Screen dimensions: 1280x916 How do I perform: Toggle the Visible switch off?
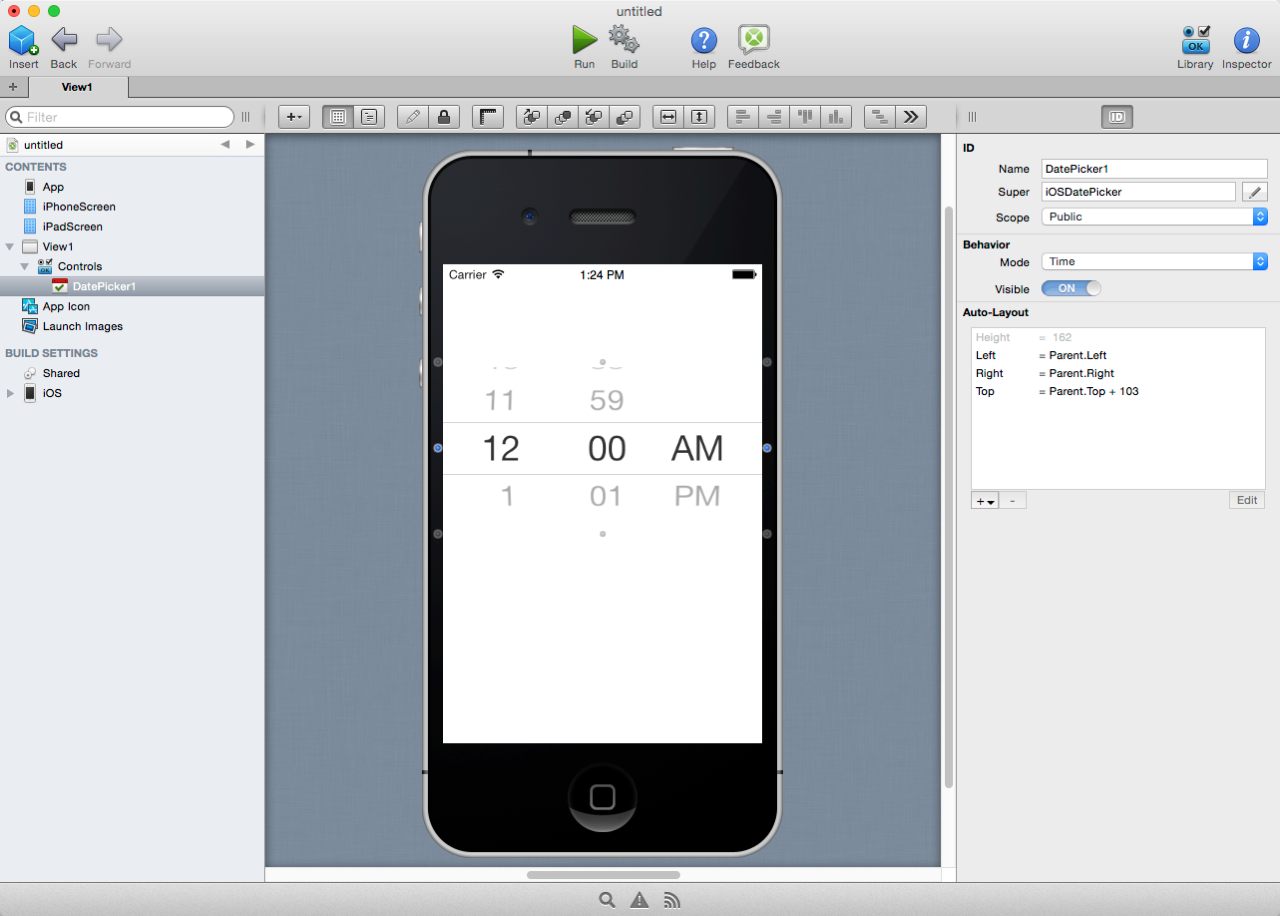[x=1071, y=288]
